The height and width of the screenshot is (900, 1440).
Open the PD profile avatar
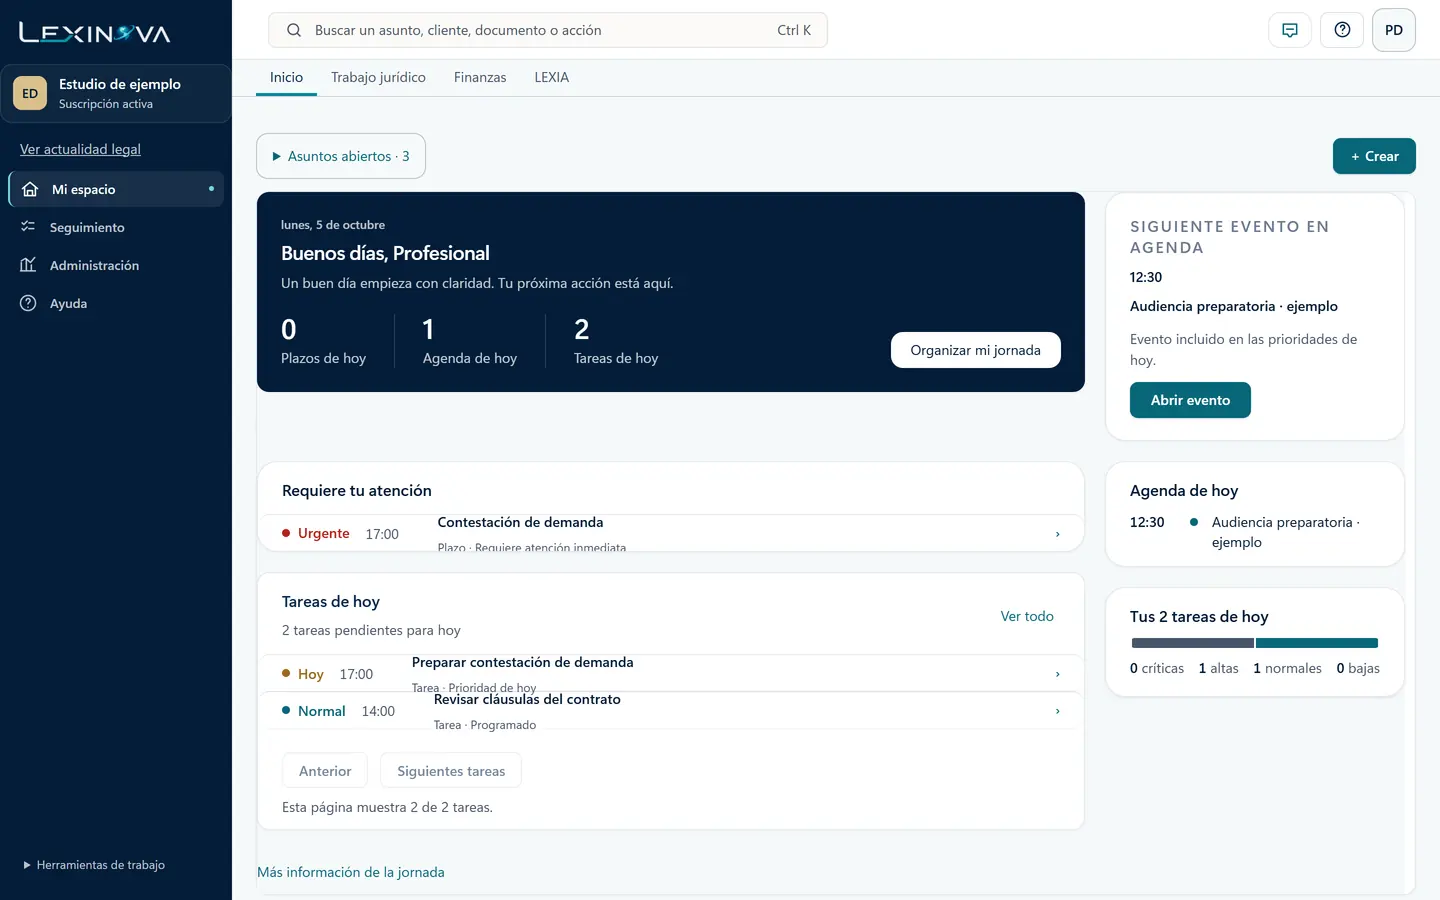coord(1394,30)
